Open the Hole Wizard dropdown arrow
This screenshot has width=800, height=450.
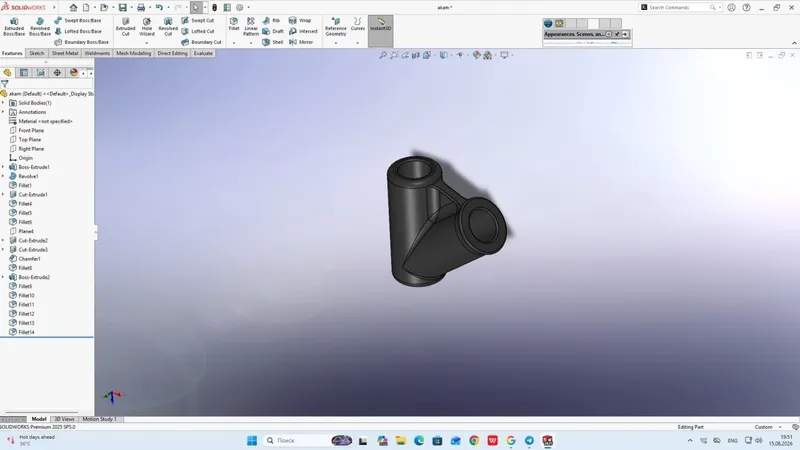point(146,43)
